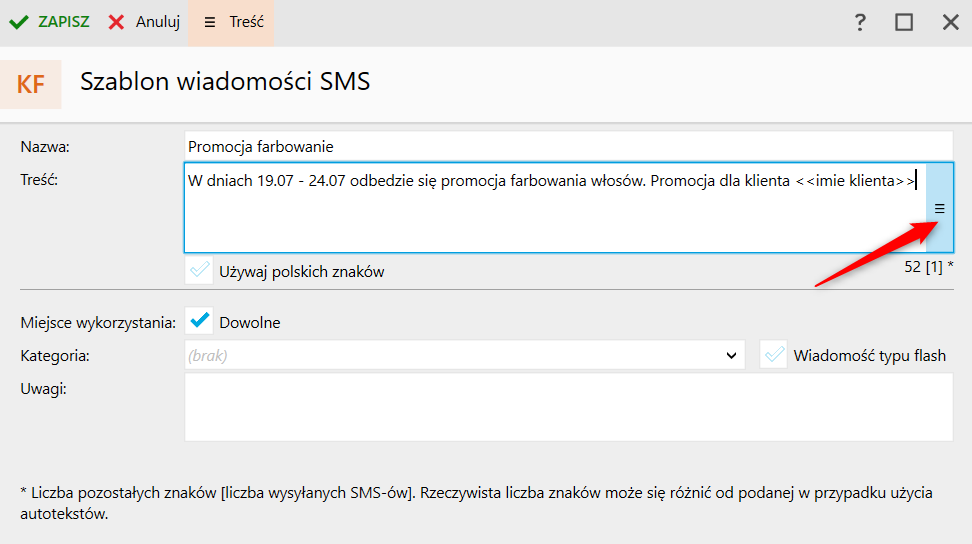972x544 pixels.
Task: Click the remaining characters counter 52 [1]
Action: click(x=928, y=267)
